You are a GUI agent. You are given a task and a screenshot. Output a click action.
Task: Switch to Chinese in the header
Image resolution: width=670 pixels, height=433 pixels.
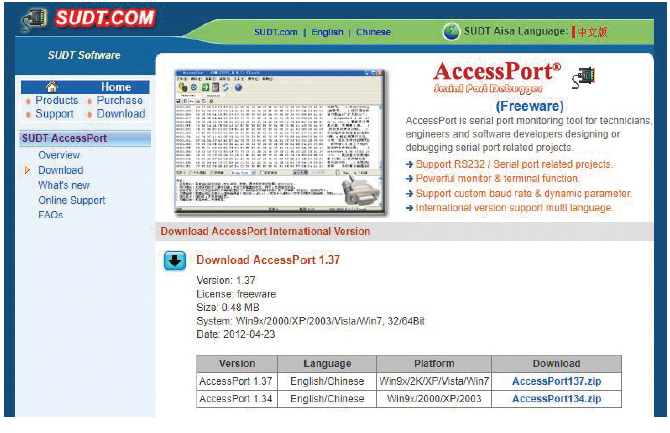pos(373,32)
